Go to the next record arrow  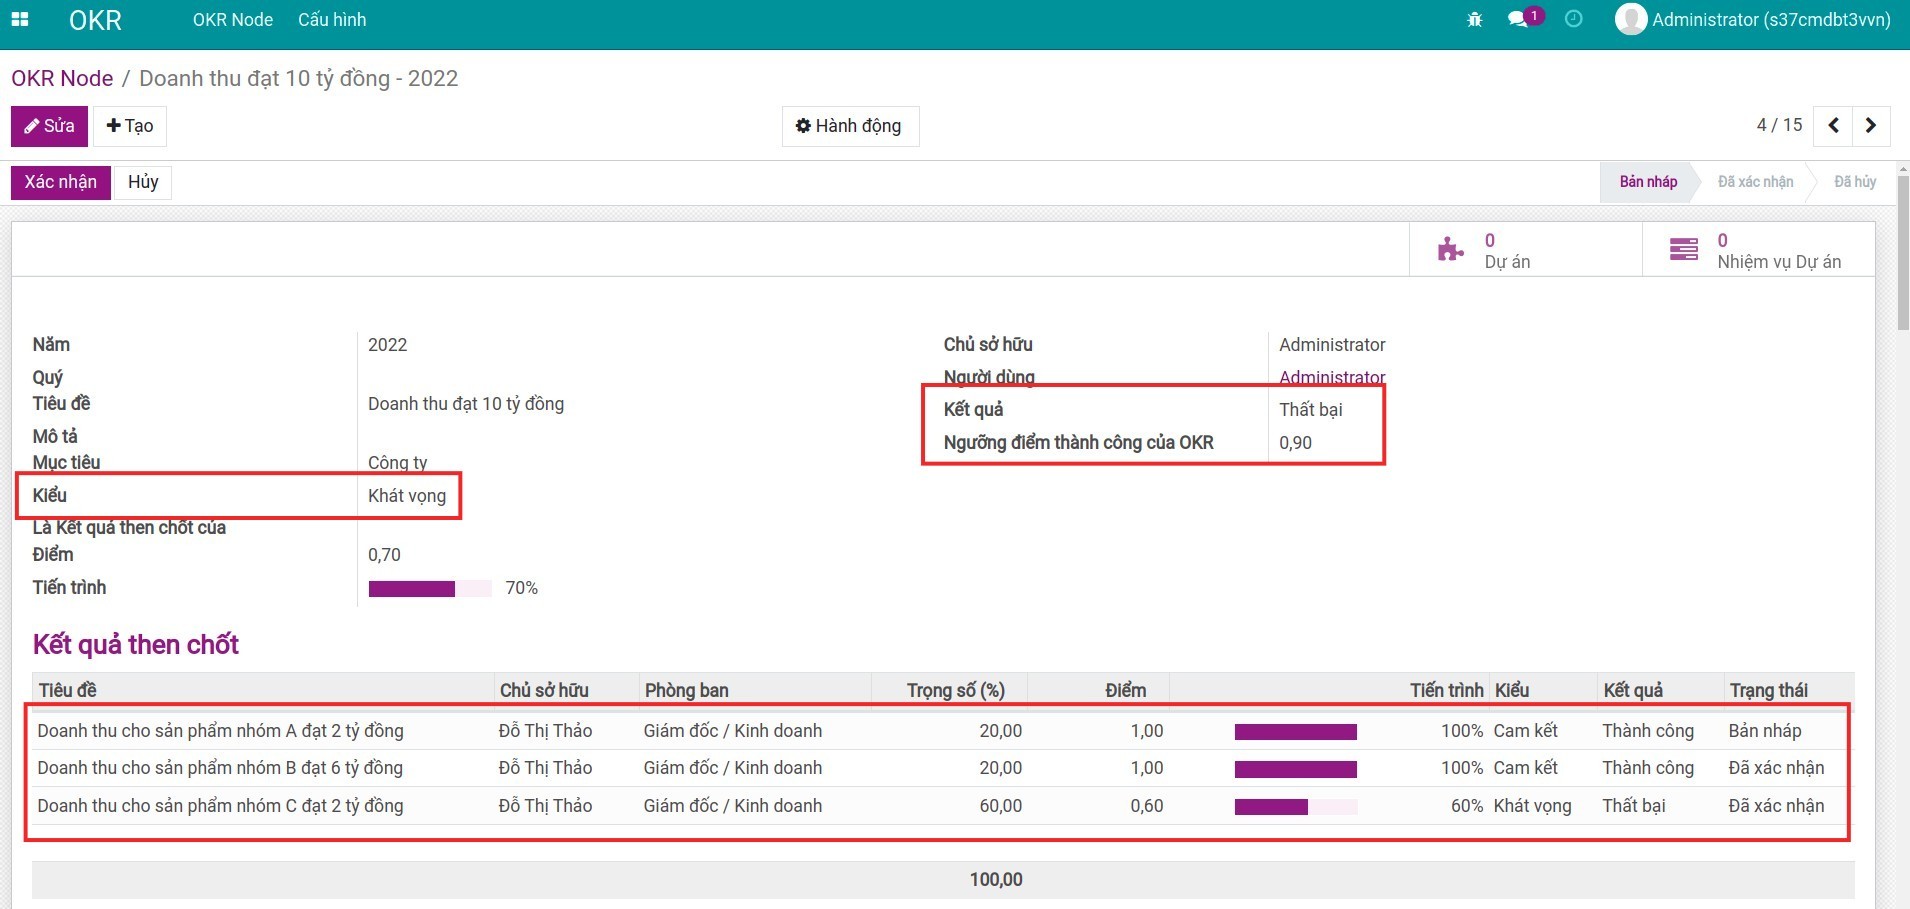click(x=1870, y=126)
